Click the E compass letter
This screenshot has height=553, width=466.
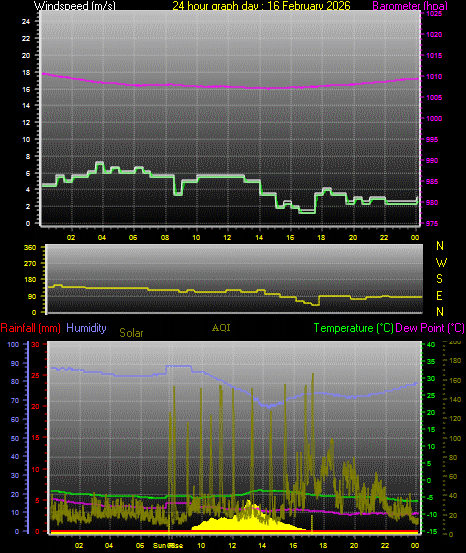point(440,296)
